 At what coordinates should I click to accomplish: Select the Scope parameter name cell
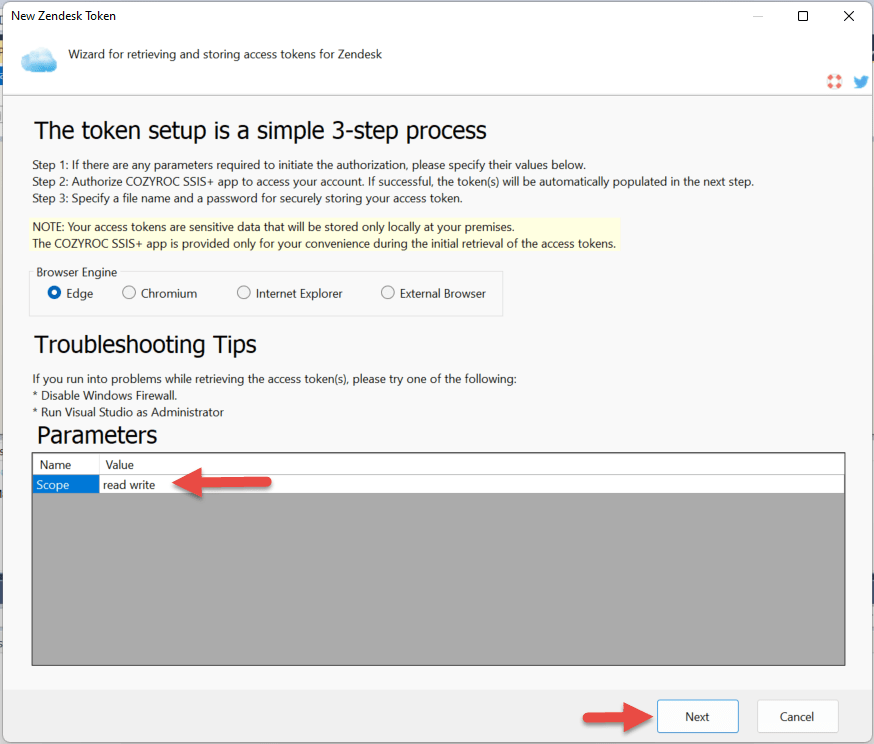66,485
